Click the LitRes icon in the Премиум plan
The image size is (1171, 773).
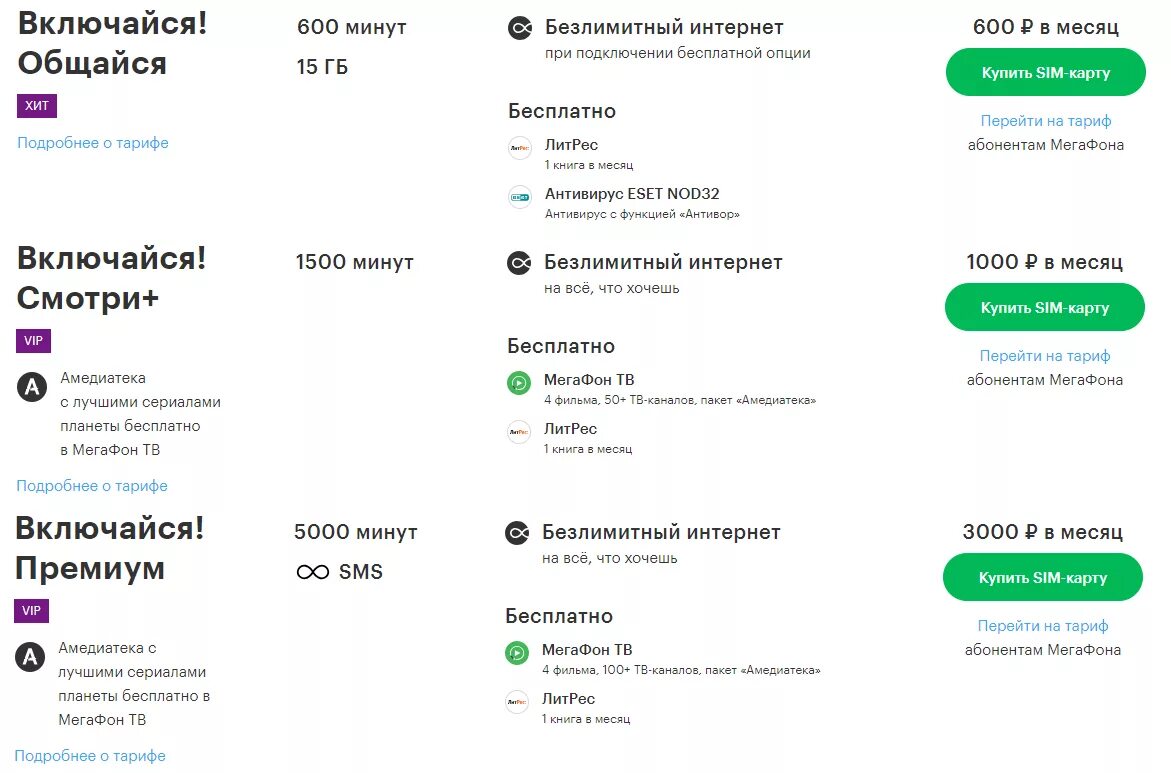517,702
